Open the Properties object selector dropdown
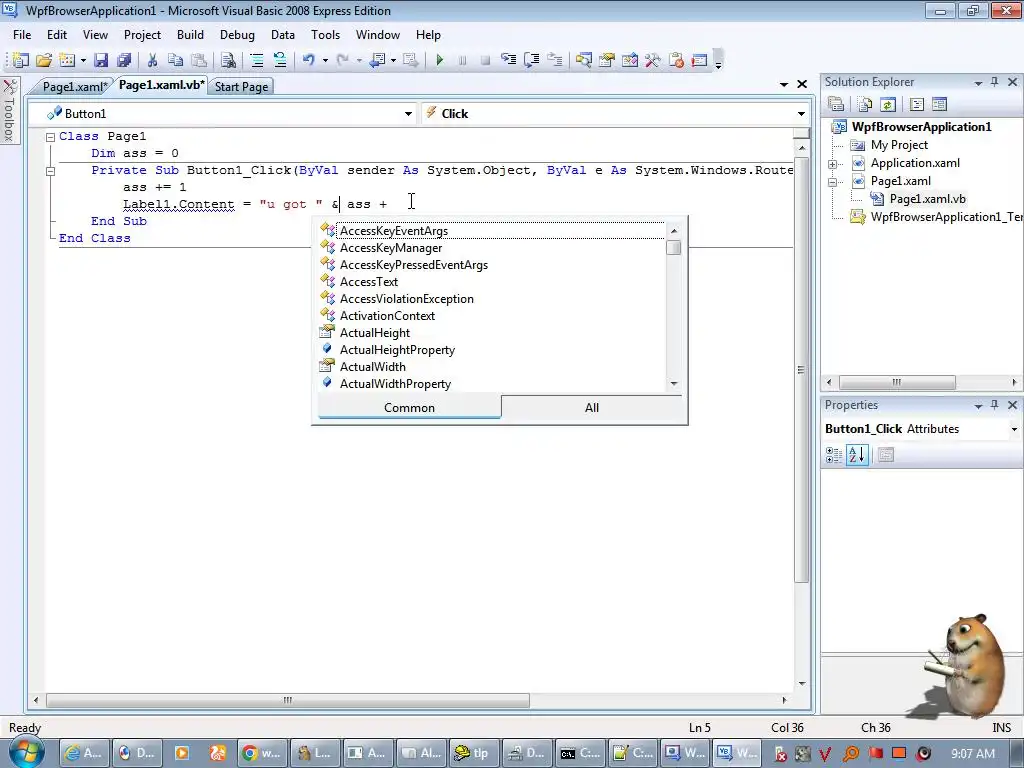Image resolution: width=1024 pixels, height=768 pixels. point(1014,429)
